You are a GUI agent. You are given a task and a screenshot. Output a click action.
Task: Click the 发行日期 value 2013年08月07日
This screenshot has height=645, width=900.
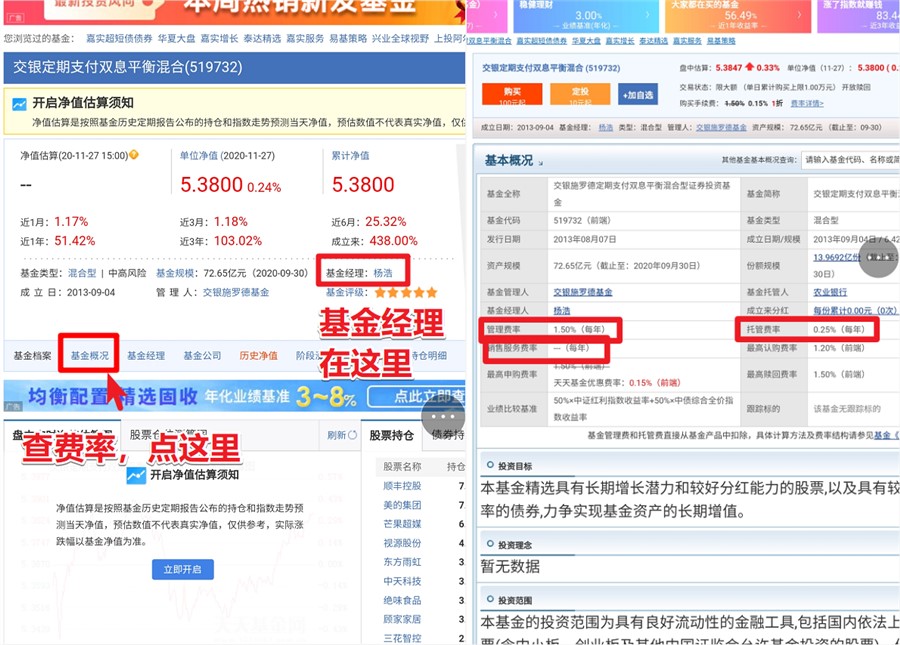(584, 239)
